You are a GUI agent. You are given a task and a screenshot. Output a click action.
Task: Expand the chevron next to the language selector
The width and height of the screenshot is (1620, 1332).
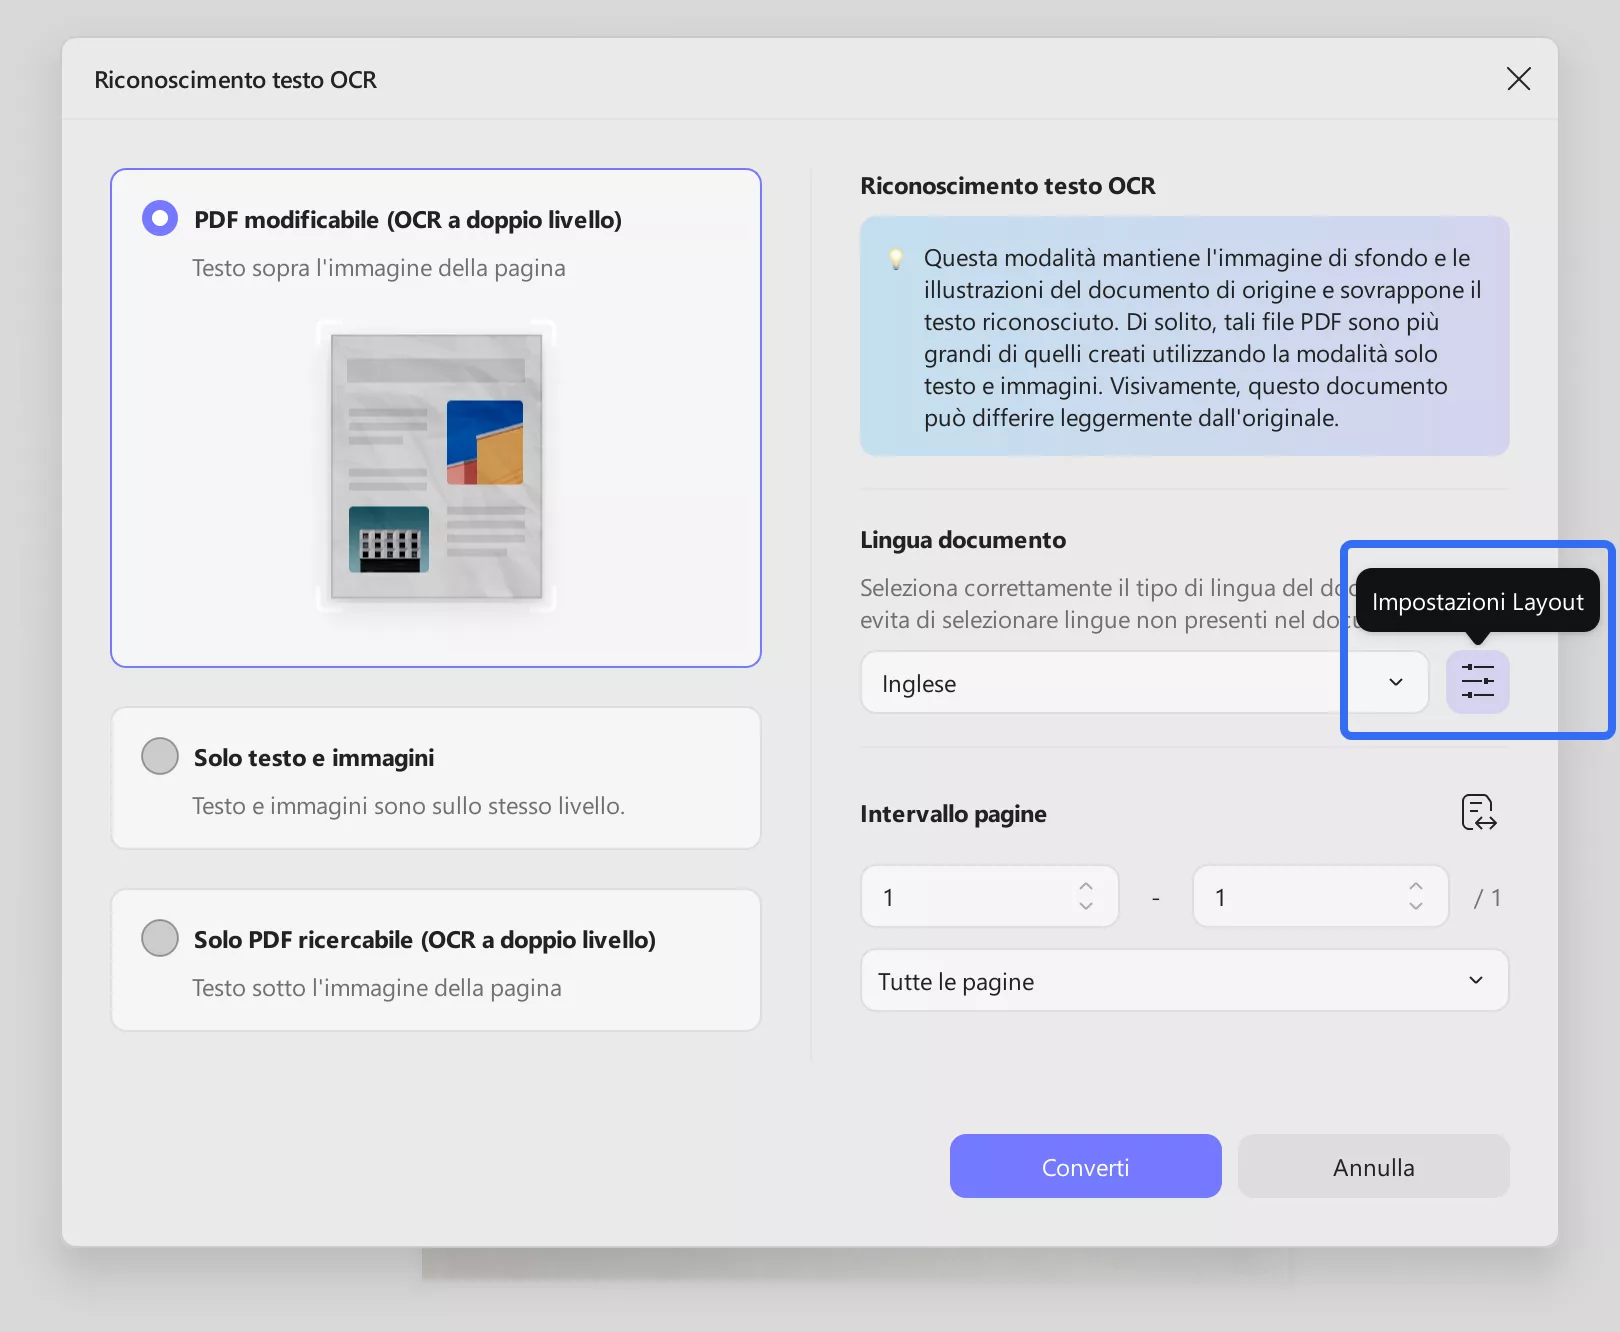[1395, 682]
